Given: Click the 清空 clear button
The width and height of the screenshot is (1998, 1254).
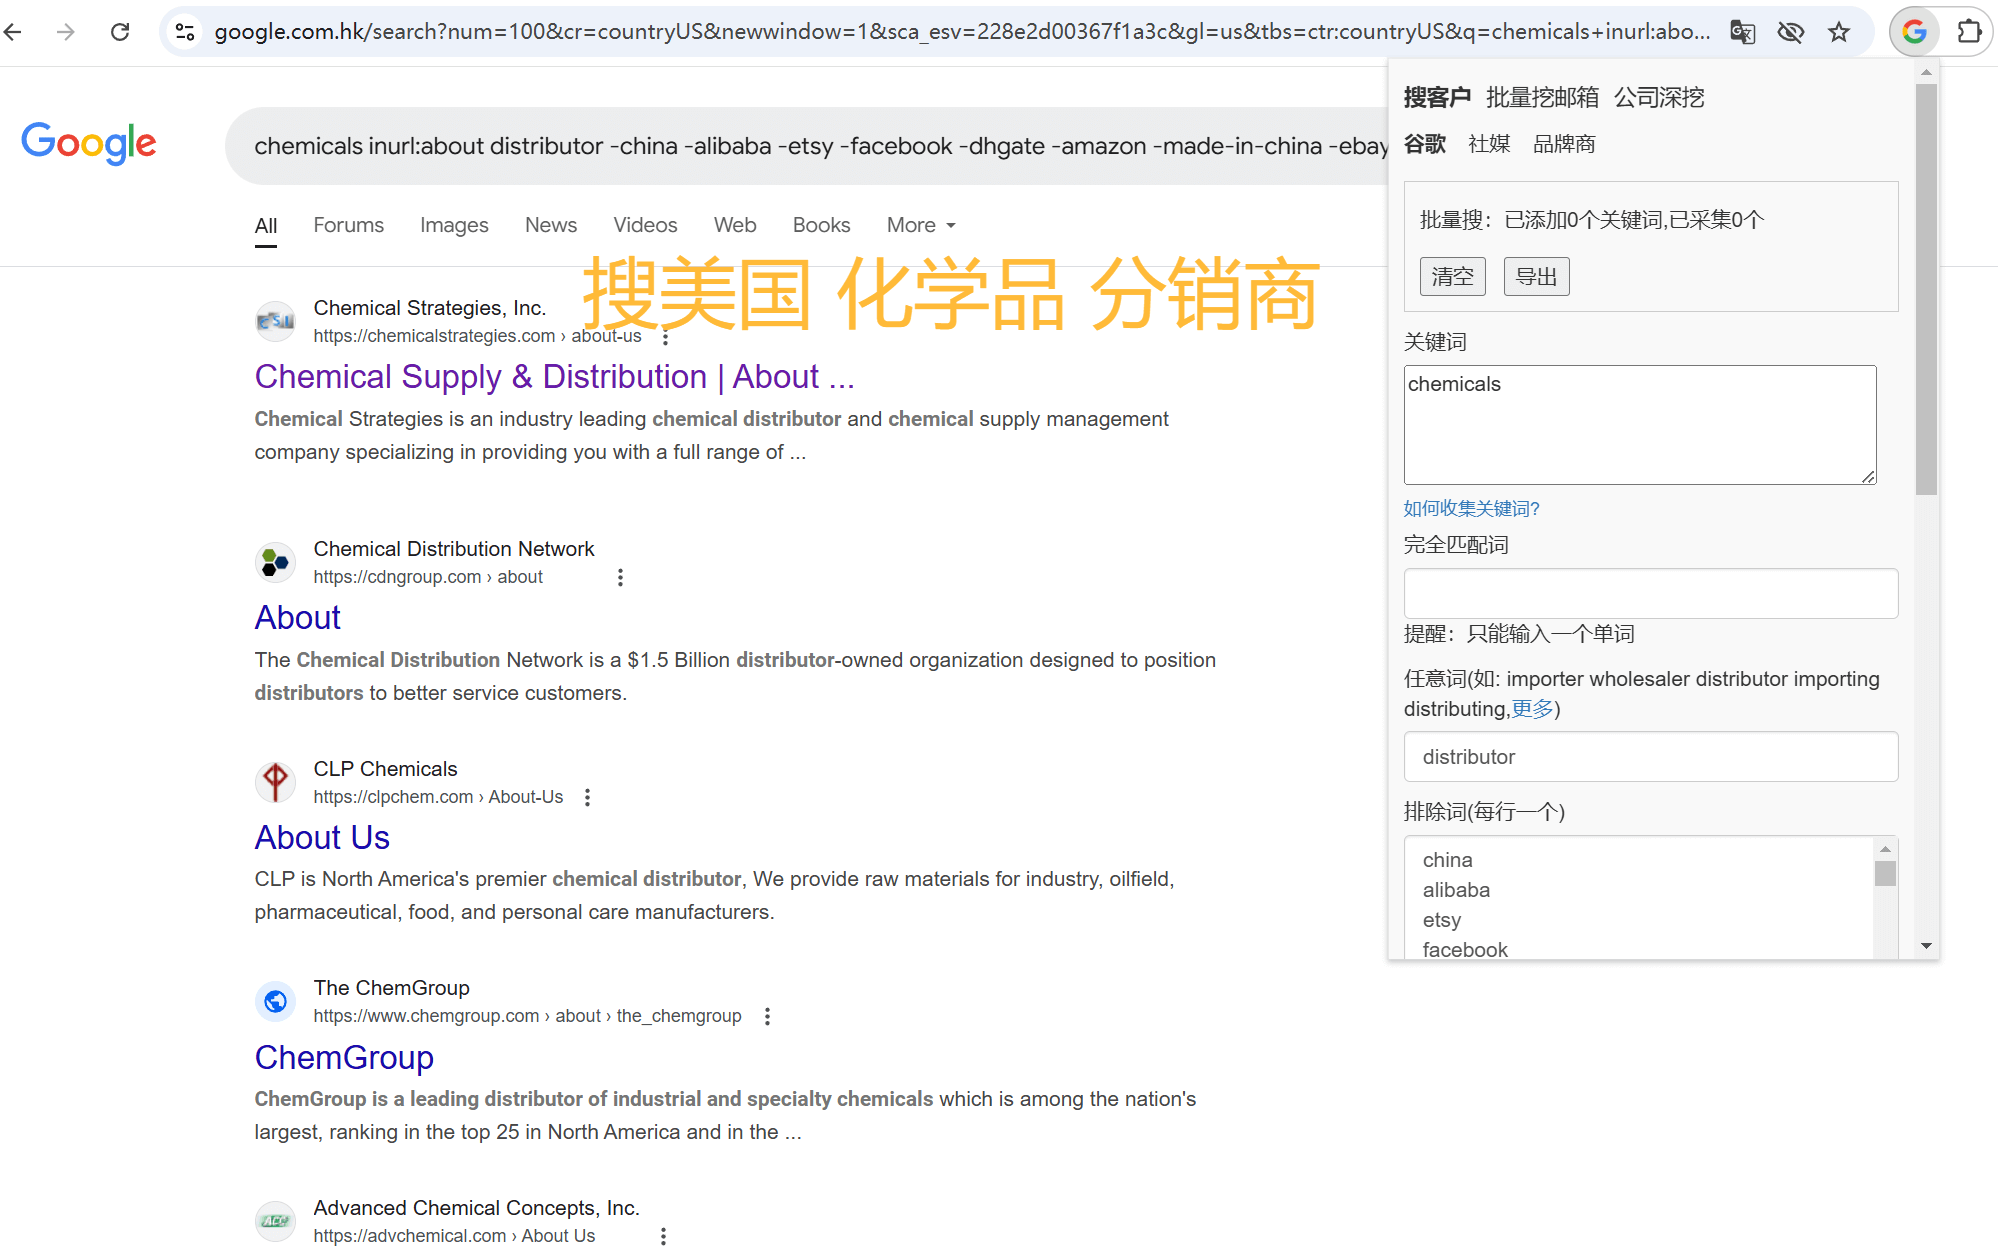Looking at the screenshot, I should pyautogui.click(x=1452, y=276).
